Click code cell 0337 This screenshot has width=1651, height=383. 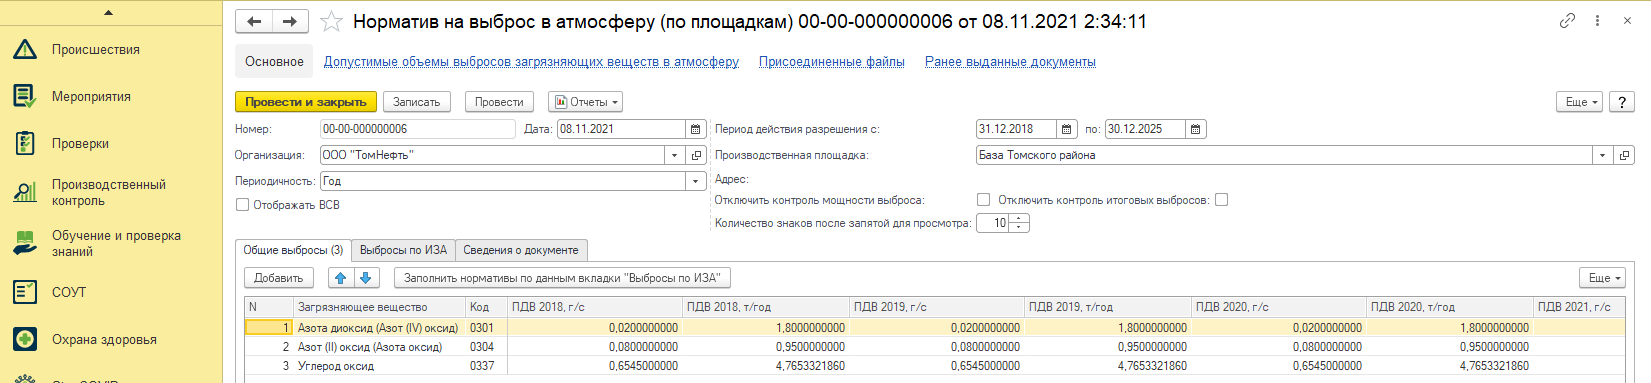tap(486, 365)
